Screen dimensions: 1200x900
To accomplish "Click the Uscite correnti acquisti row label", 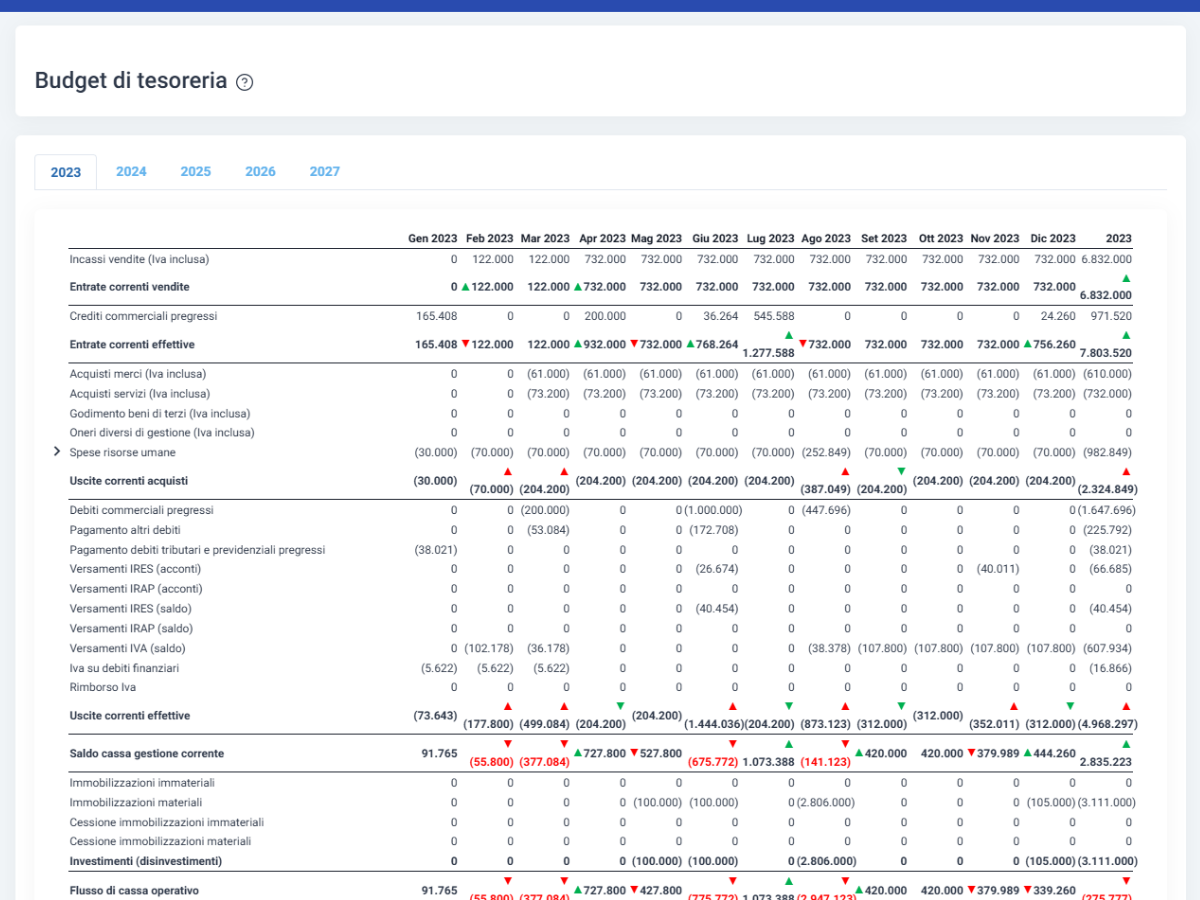I will (129, 481).
